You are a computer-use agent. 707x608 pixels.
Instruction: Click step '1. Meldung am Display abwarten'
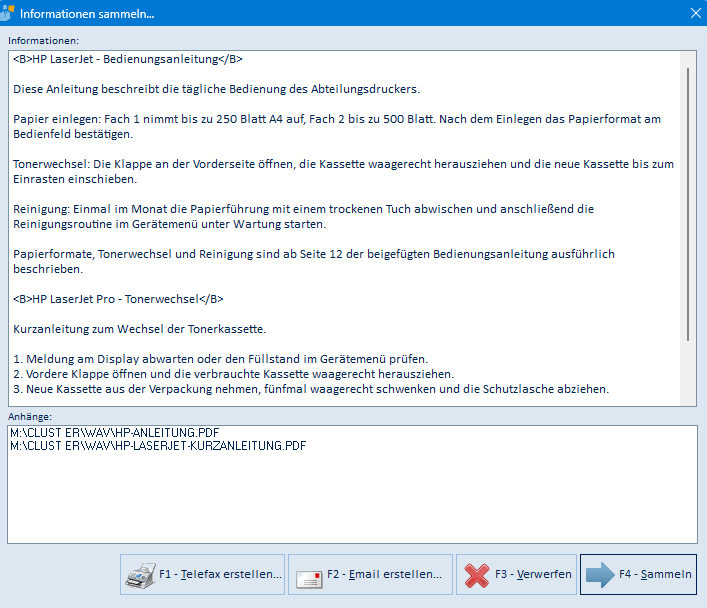[220, 359]
